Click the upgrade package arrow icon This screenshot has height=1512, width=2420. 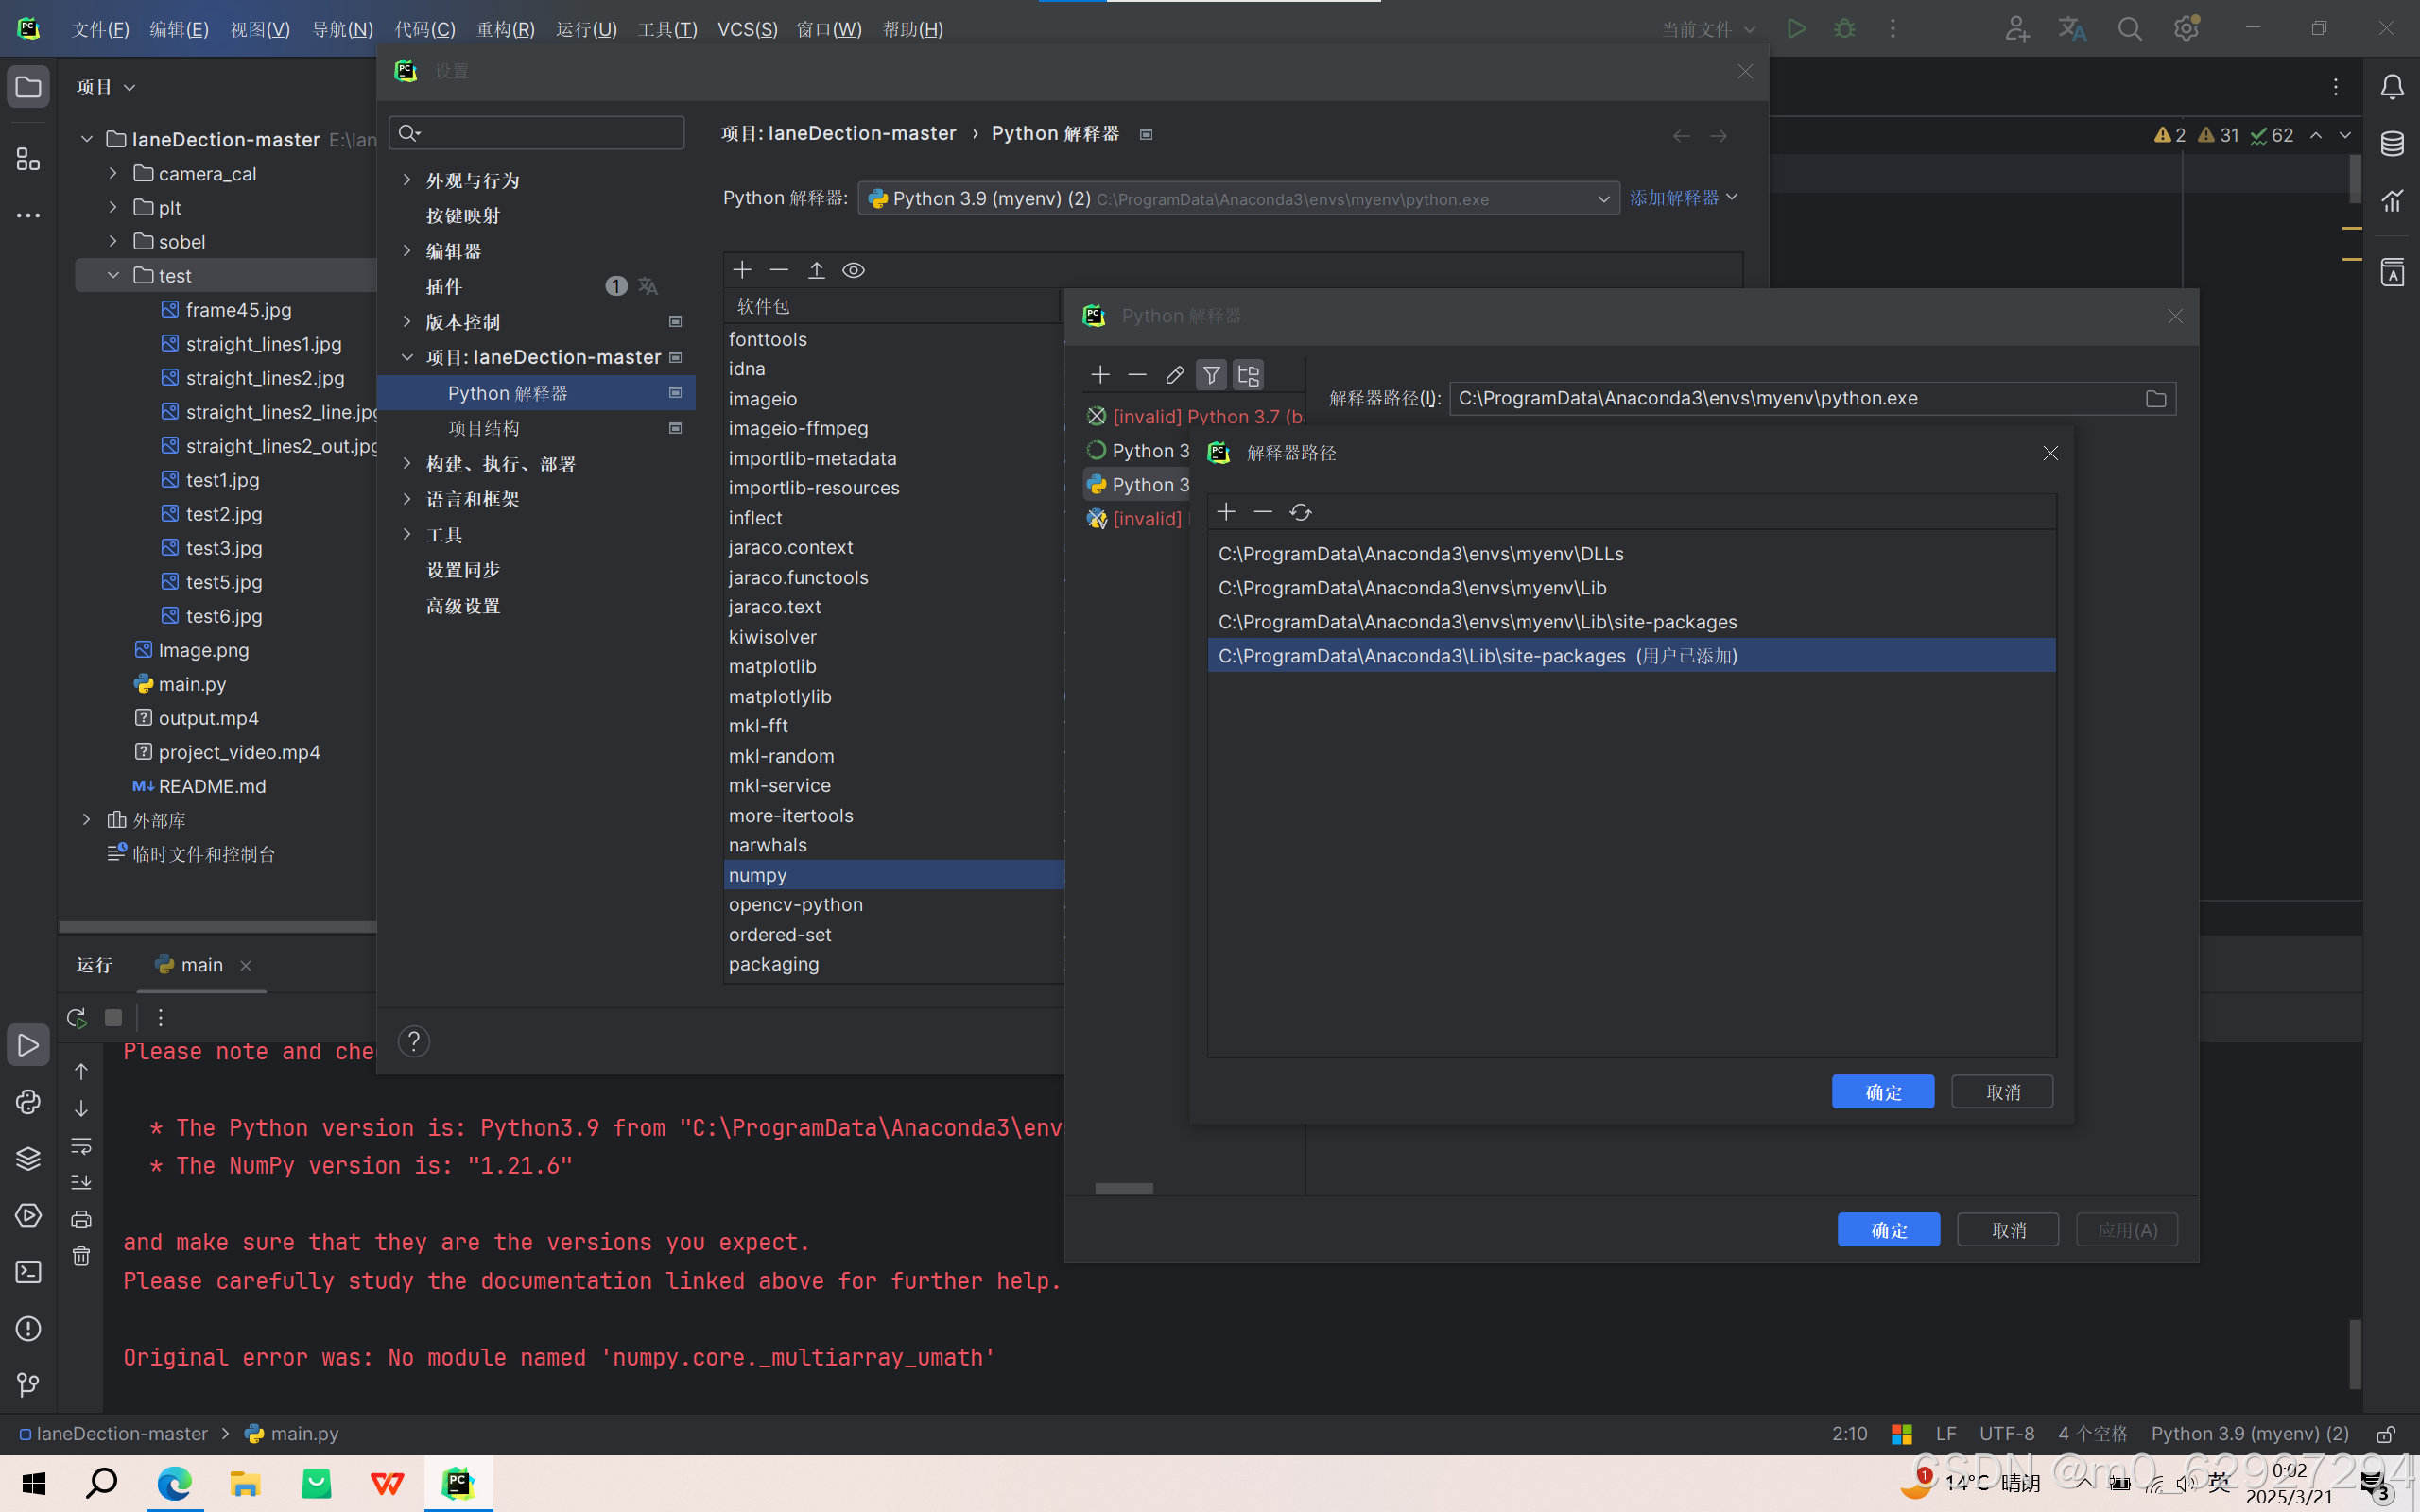[x=816, y=270]
